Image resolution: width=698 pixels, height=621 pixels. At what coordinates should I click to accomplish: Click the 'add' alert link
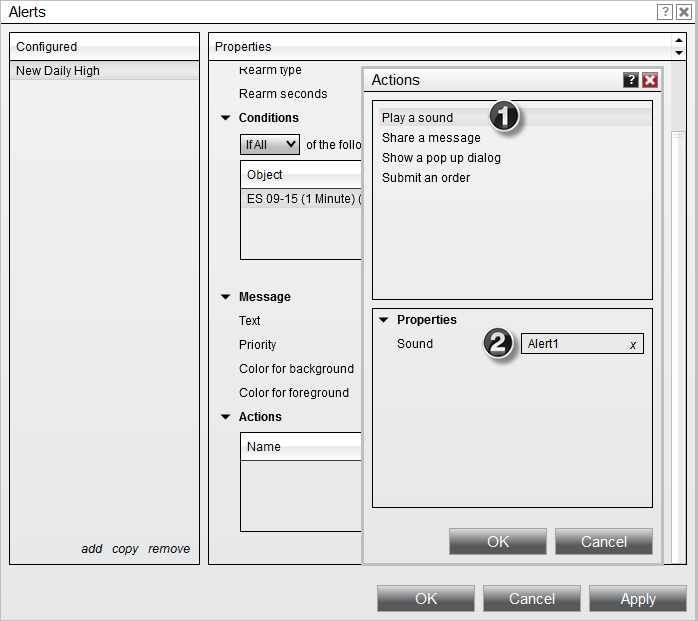pyautogui.click(x=92, y=549)
